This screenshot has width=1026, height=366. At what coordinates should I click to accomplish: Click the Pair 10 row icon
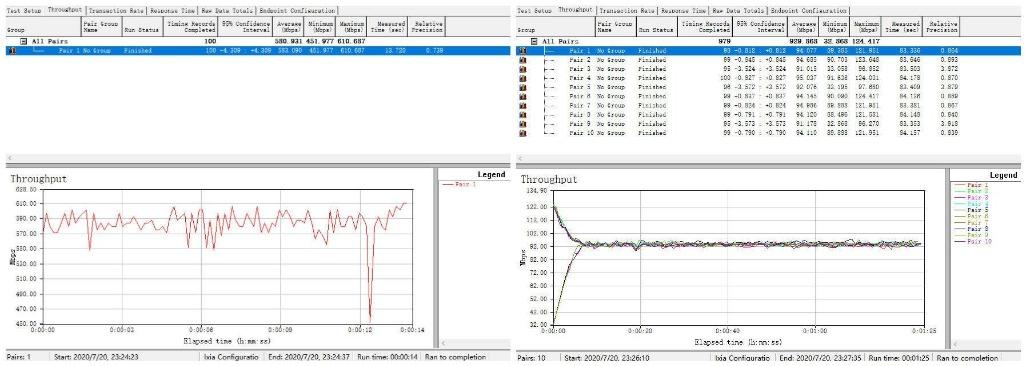pos(522,133)
